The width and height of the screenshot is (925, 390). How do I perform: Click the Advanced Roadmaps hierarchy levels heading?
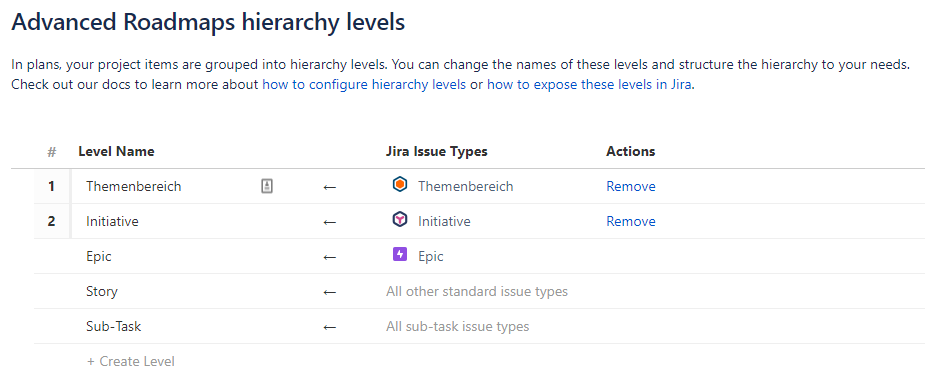(x=208, y=22)
